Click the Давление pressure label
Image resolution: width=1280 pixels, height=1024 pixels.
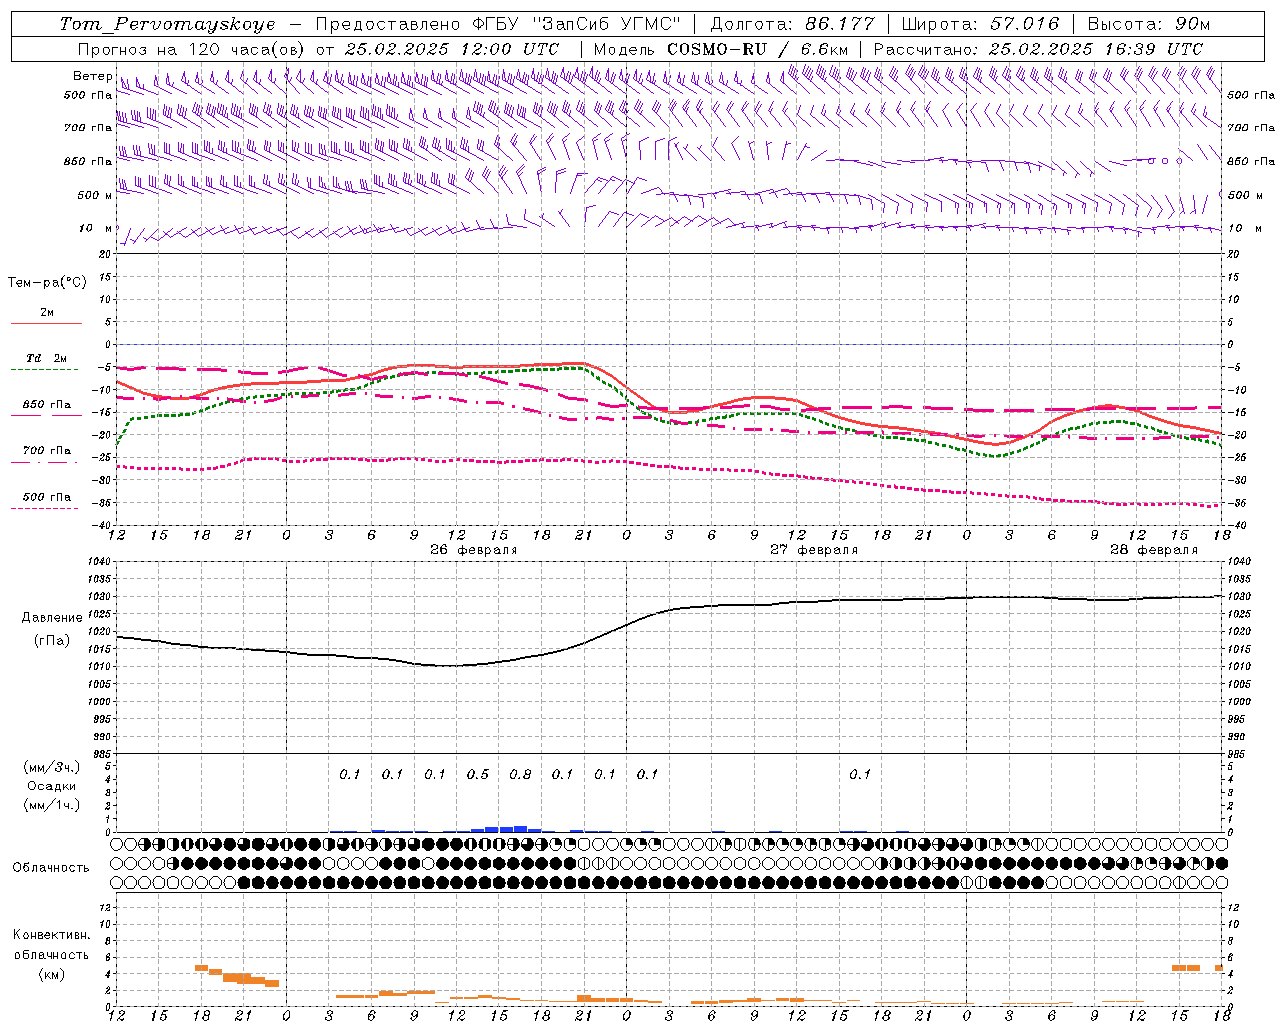tap(52, 618)
